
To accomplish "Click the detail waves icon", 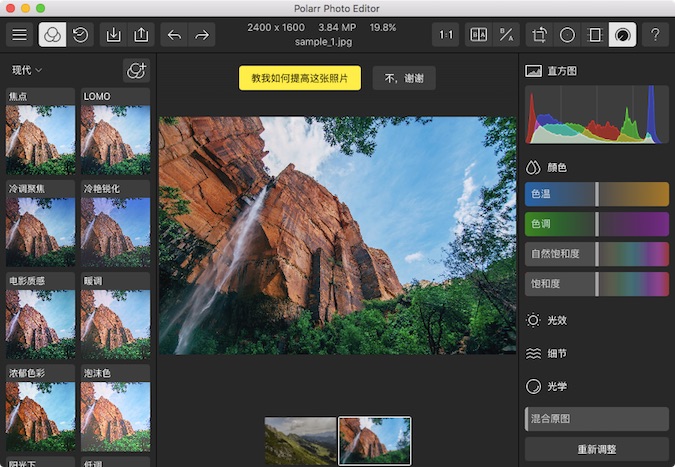I will pos(533,353).
